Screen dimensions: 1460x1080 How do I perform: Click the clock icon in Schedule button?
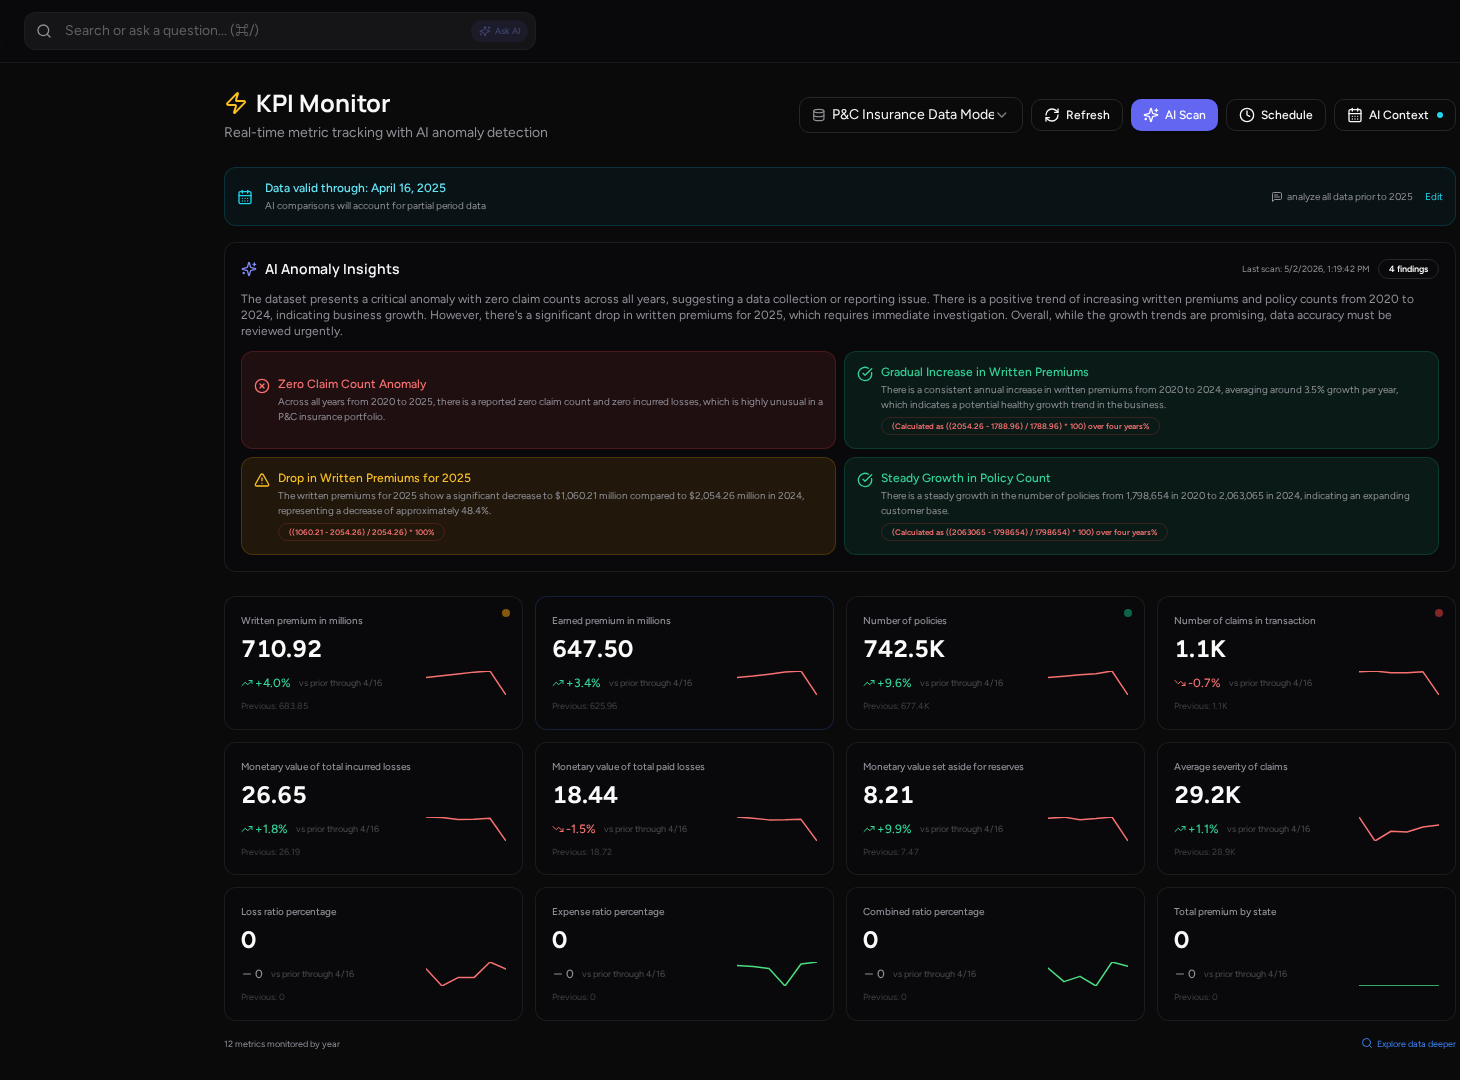[x=1247, y=115]
